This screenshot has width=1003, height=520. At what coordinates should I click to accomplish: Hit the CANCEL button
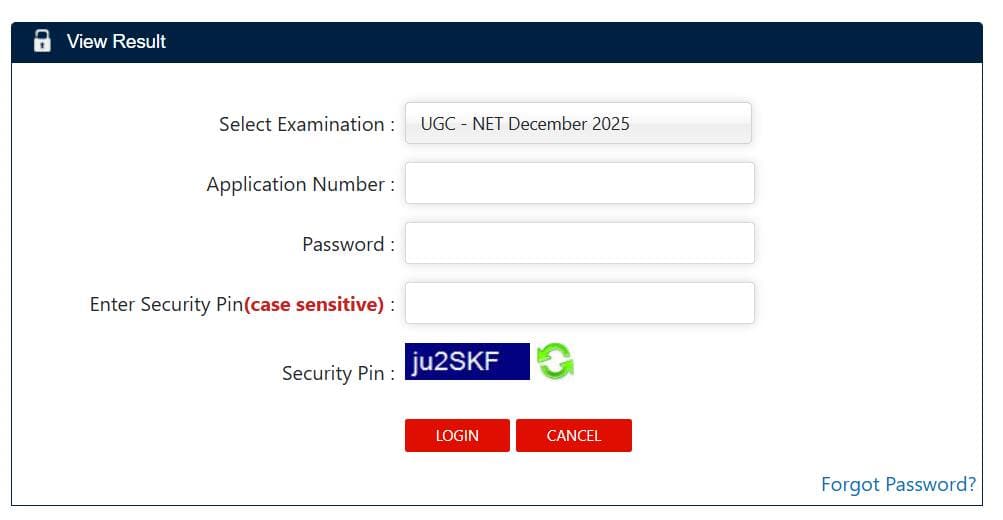coord(573,435)
